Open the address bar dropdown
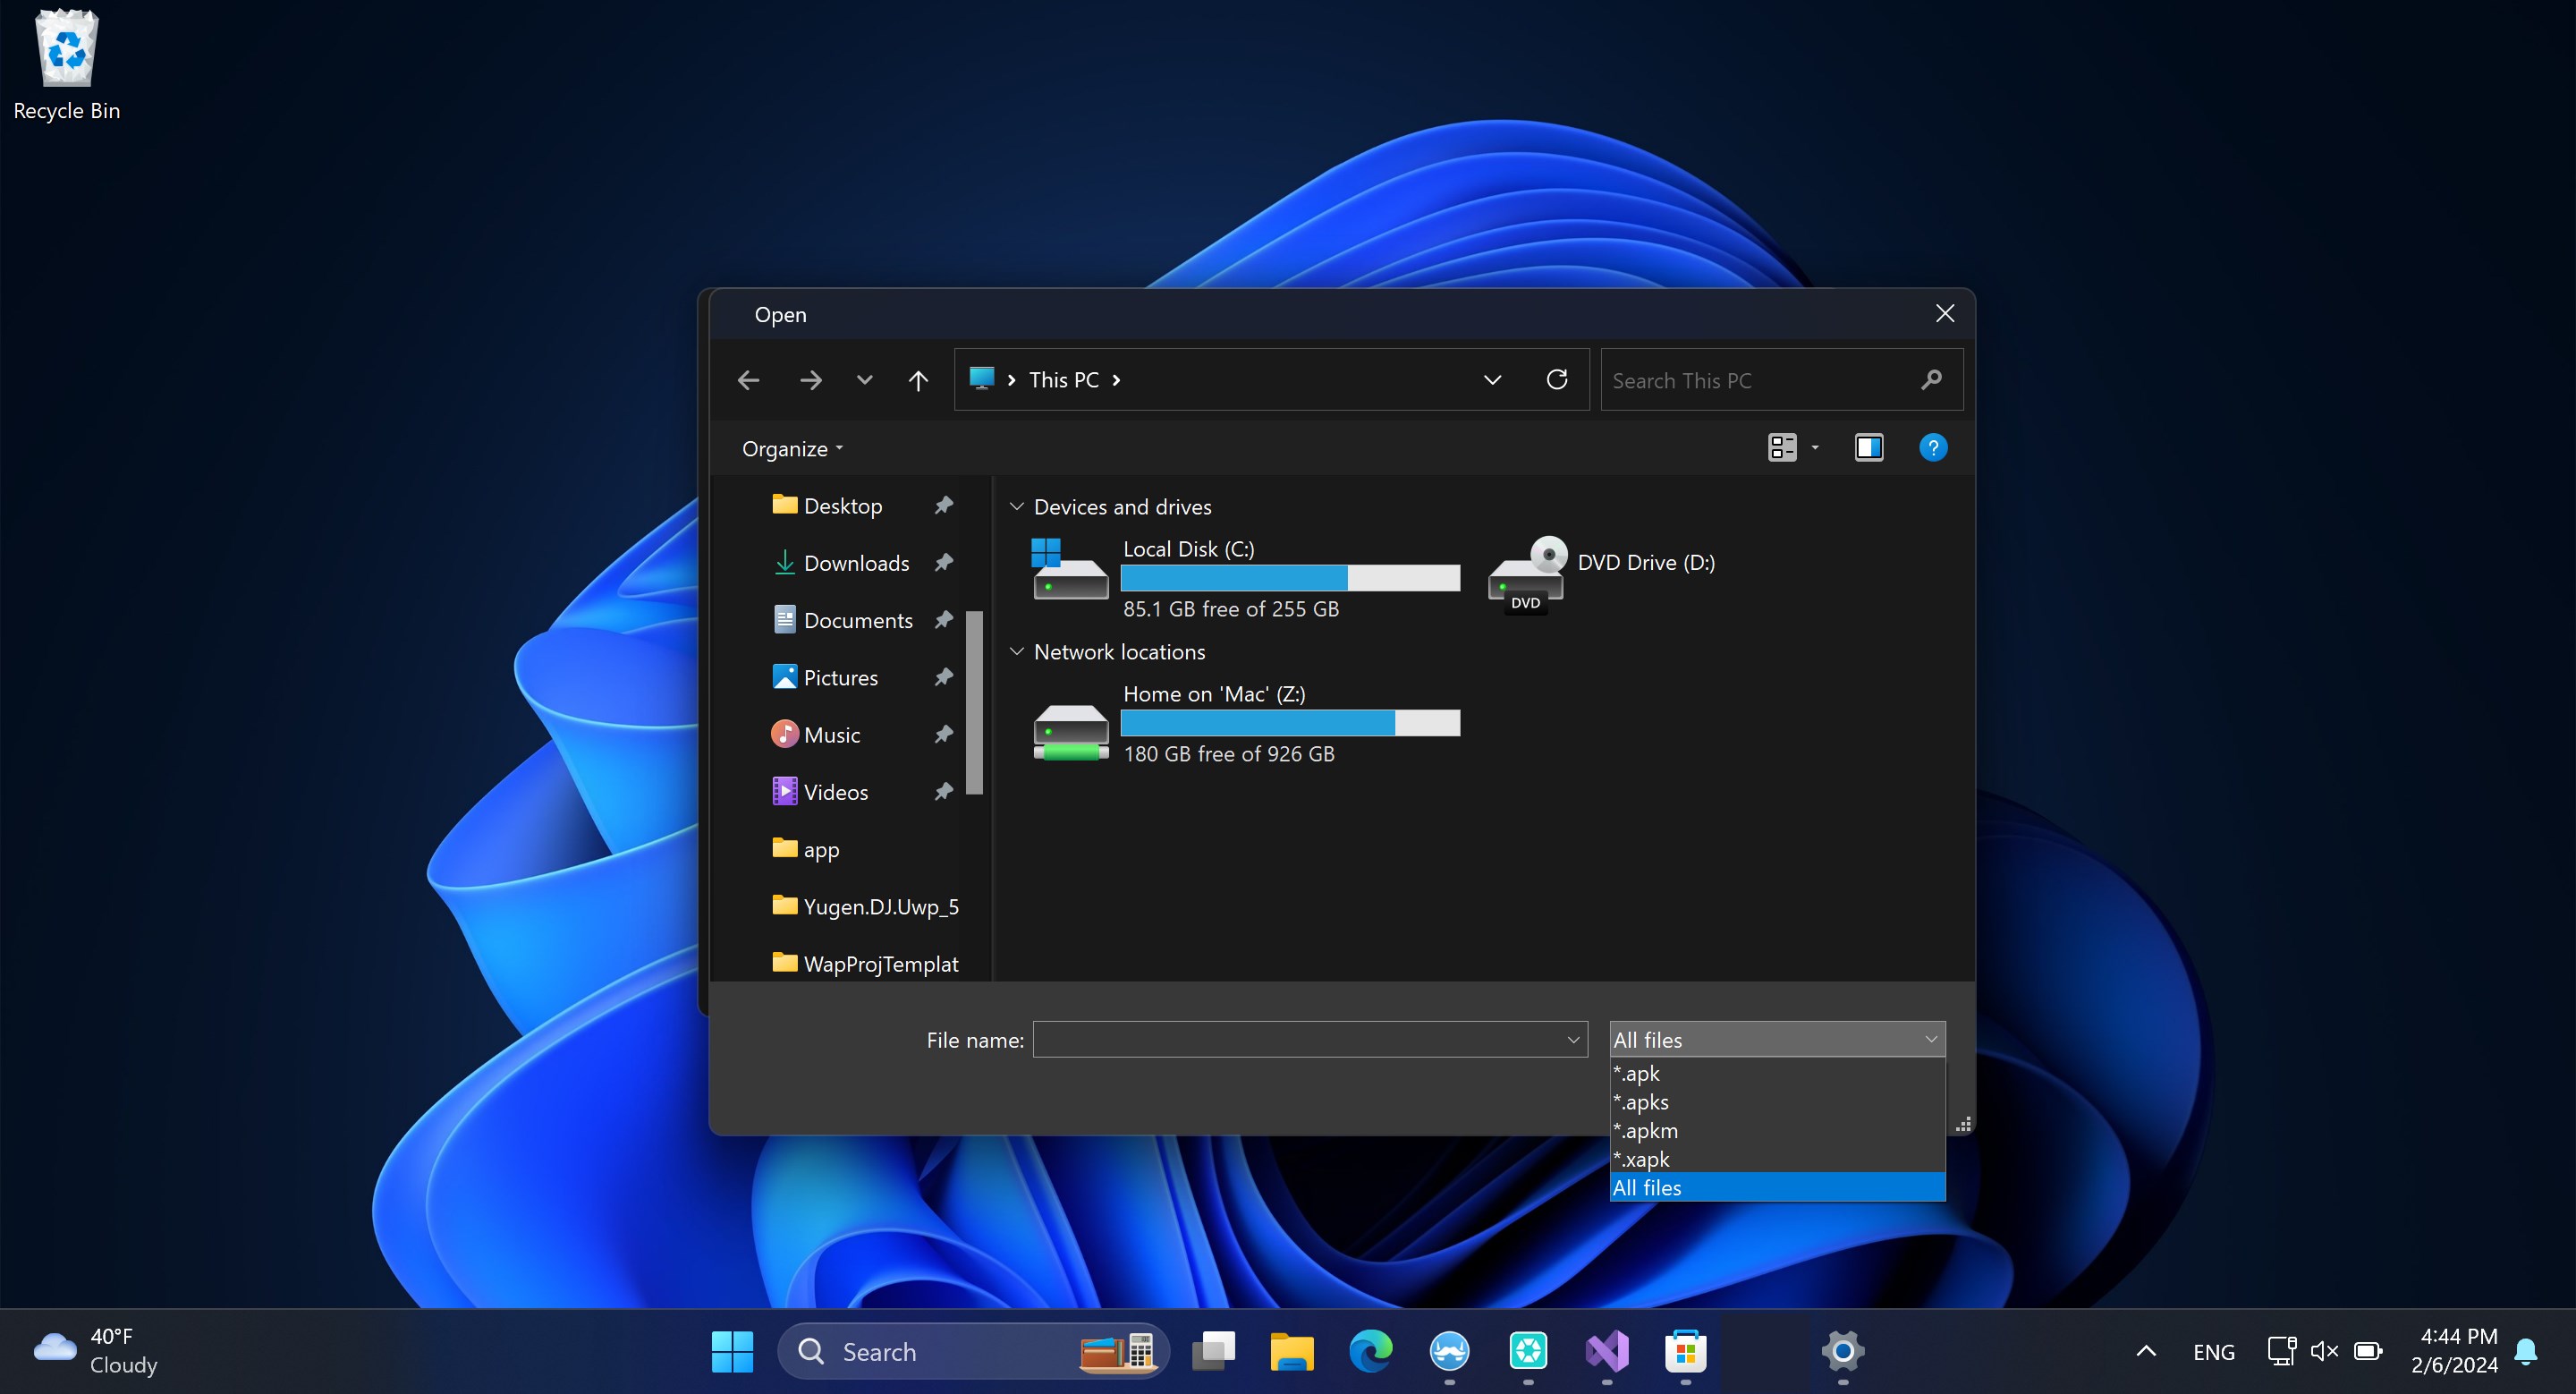 tap(1492, 380)
